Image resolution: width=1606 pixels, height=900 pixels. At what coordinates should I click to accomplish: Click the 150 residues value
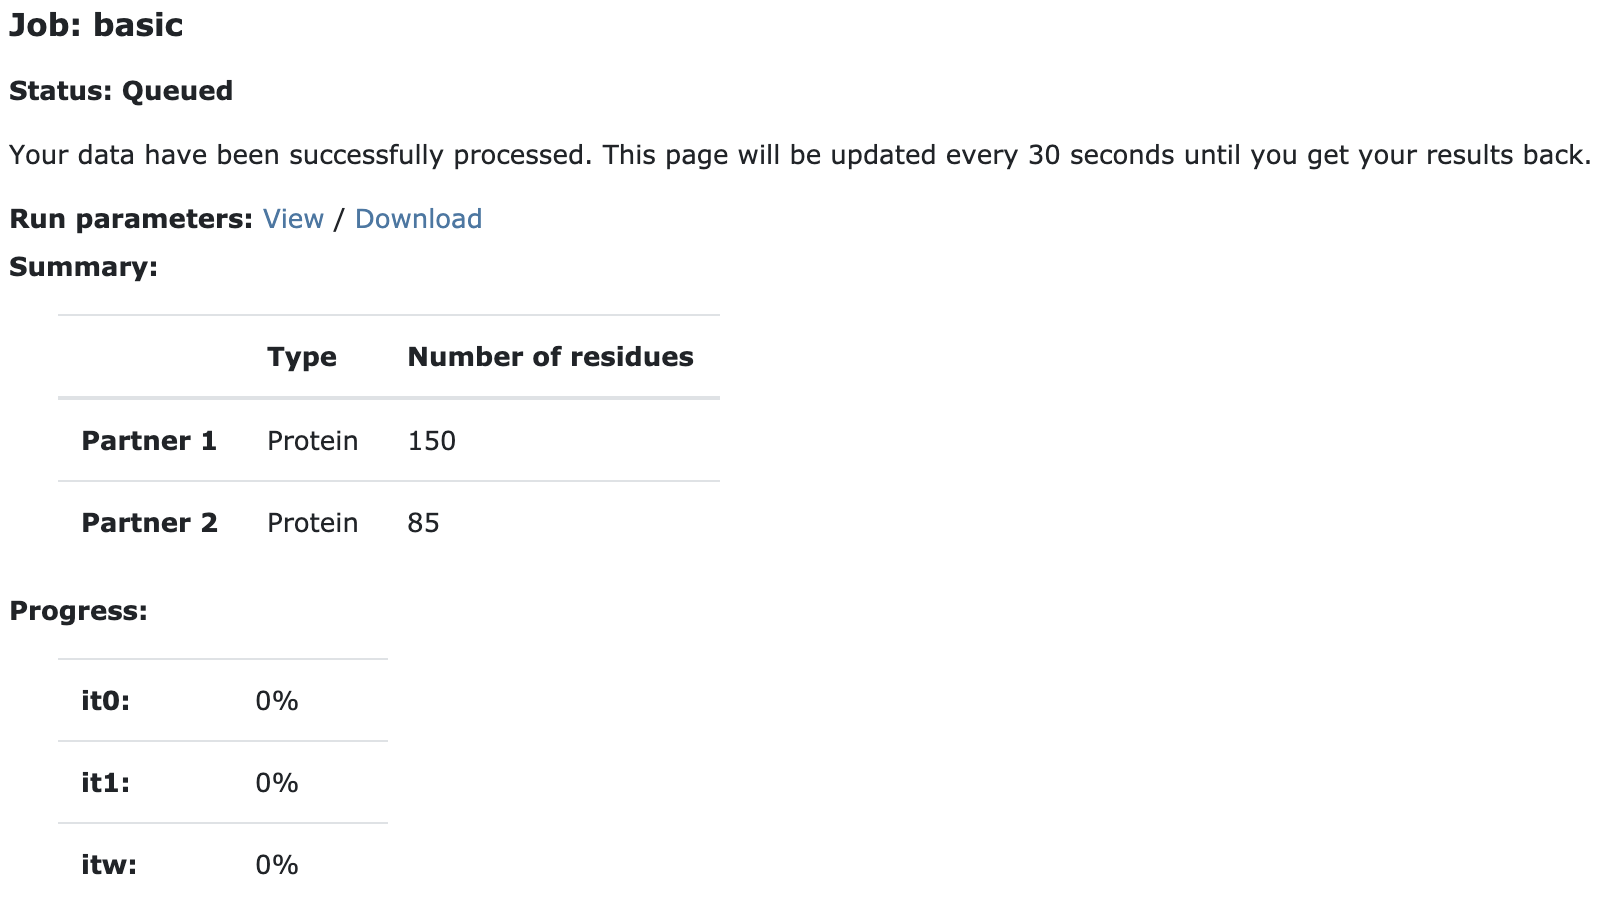(432, 441)
